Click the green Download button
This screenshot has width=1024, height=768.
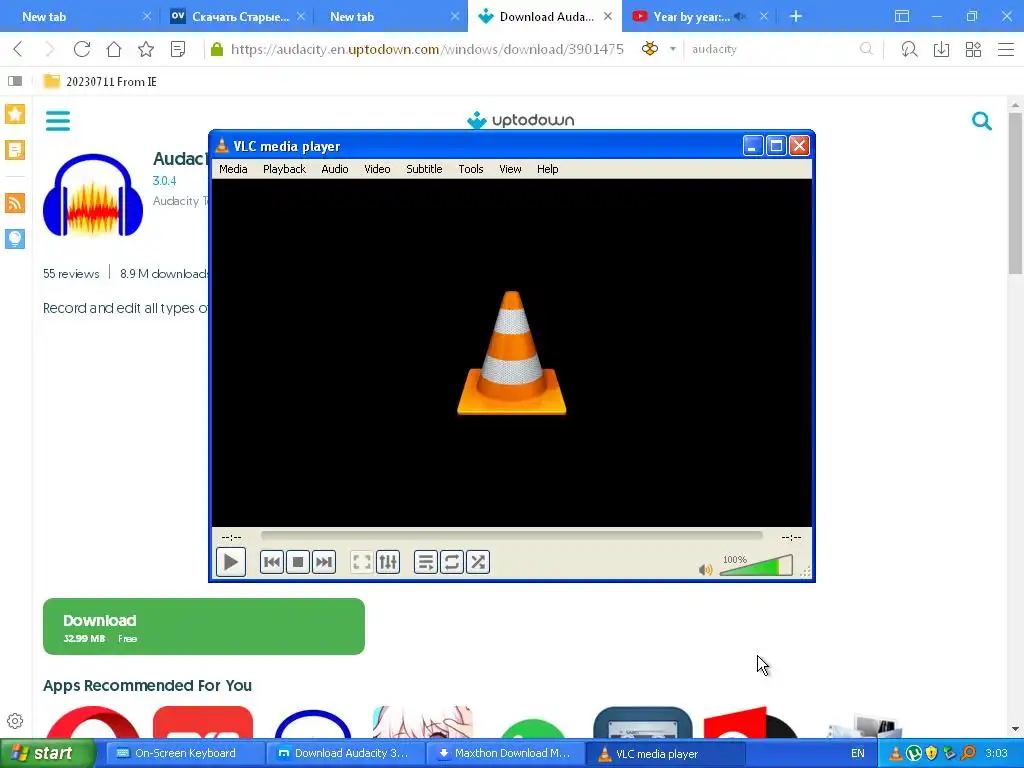click(204, 626)
